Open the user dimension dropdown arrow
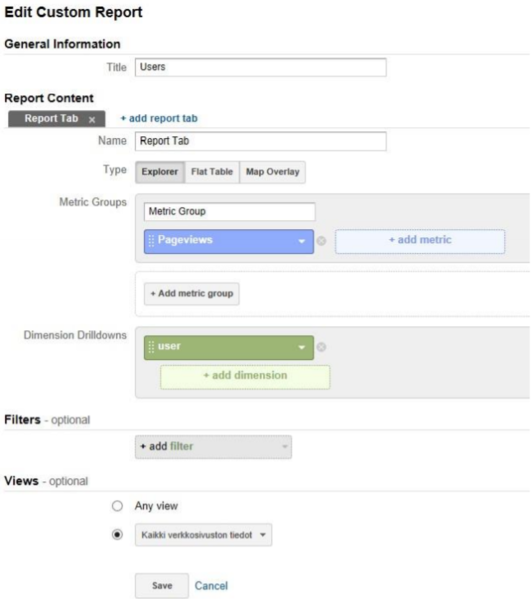This screenshot has width=532, height=599. coord(302,347)
